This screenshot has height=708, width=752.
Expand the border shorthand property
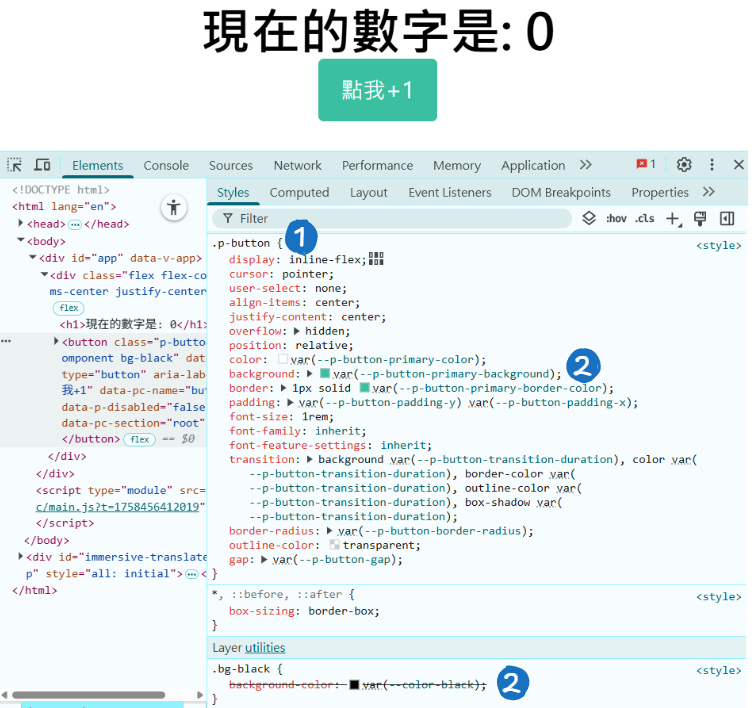click(x=284, y=388)
